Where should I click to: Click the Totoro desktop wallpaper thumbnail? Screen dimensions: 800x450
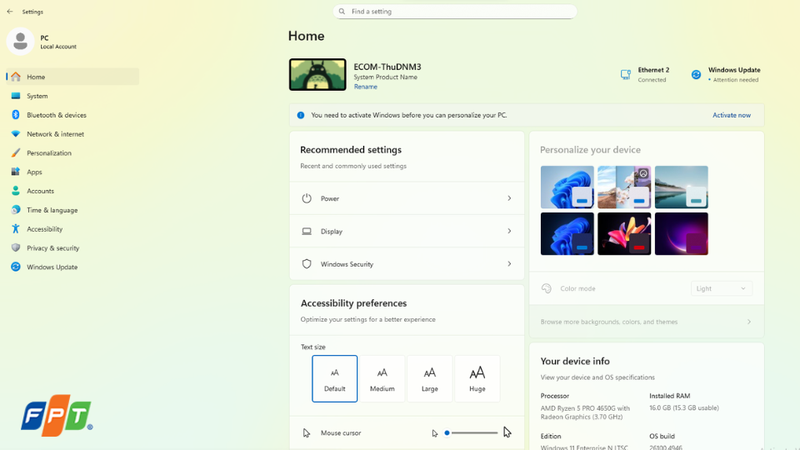click(x=317, y=74)
